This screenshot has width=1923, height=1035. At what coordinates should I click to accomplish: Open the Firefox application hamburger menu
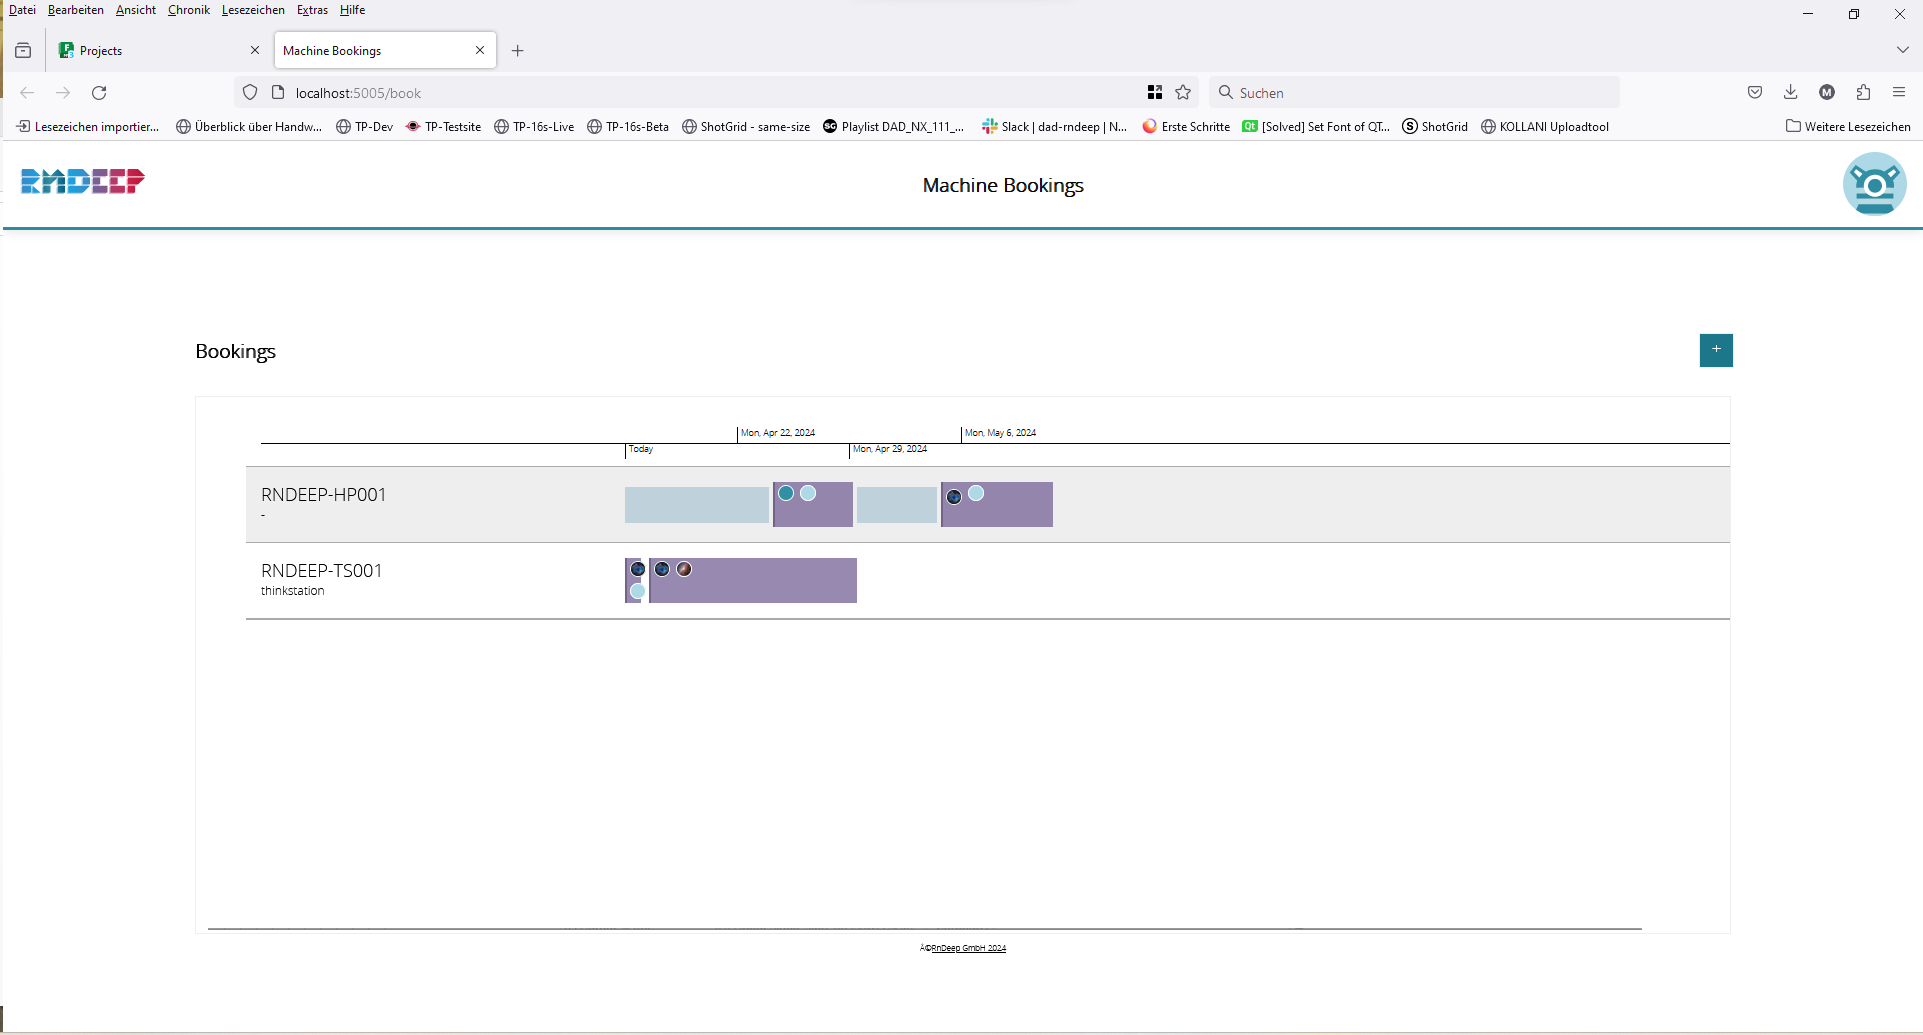[x=1899, y=93]
